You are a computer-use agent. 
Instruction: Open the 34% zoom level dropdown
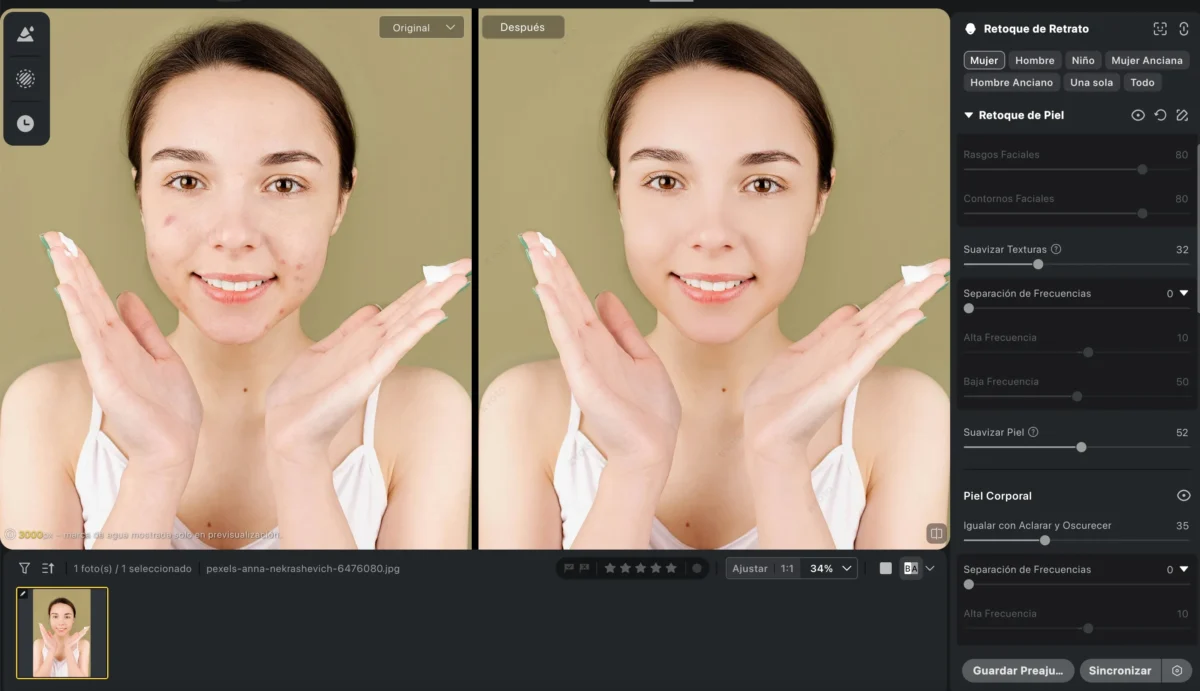[831, 568]
